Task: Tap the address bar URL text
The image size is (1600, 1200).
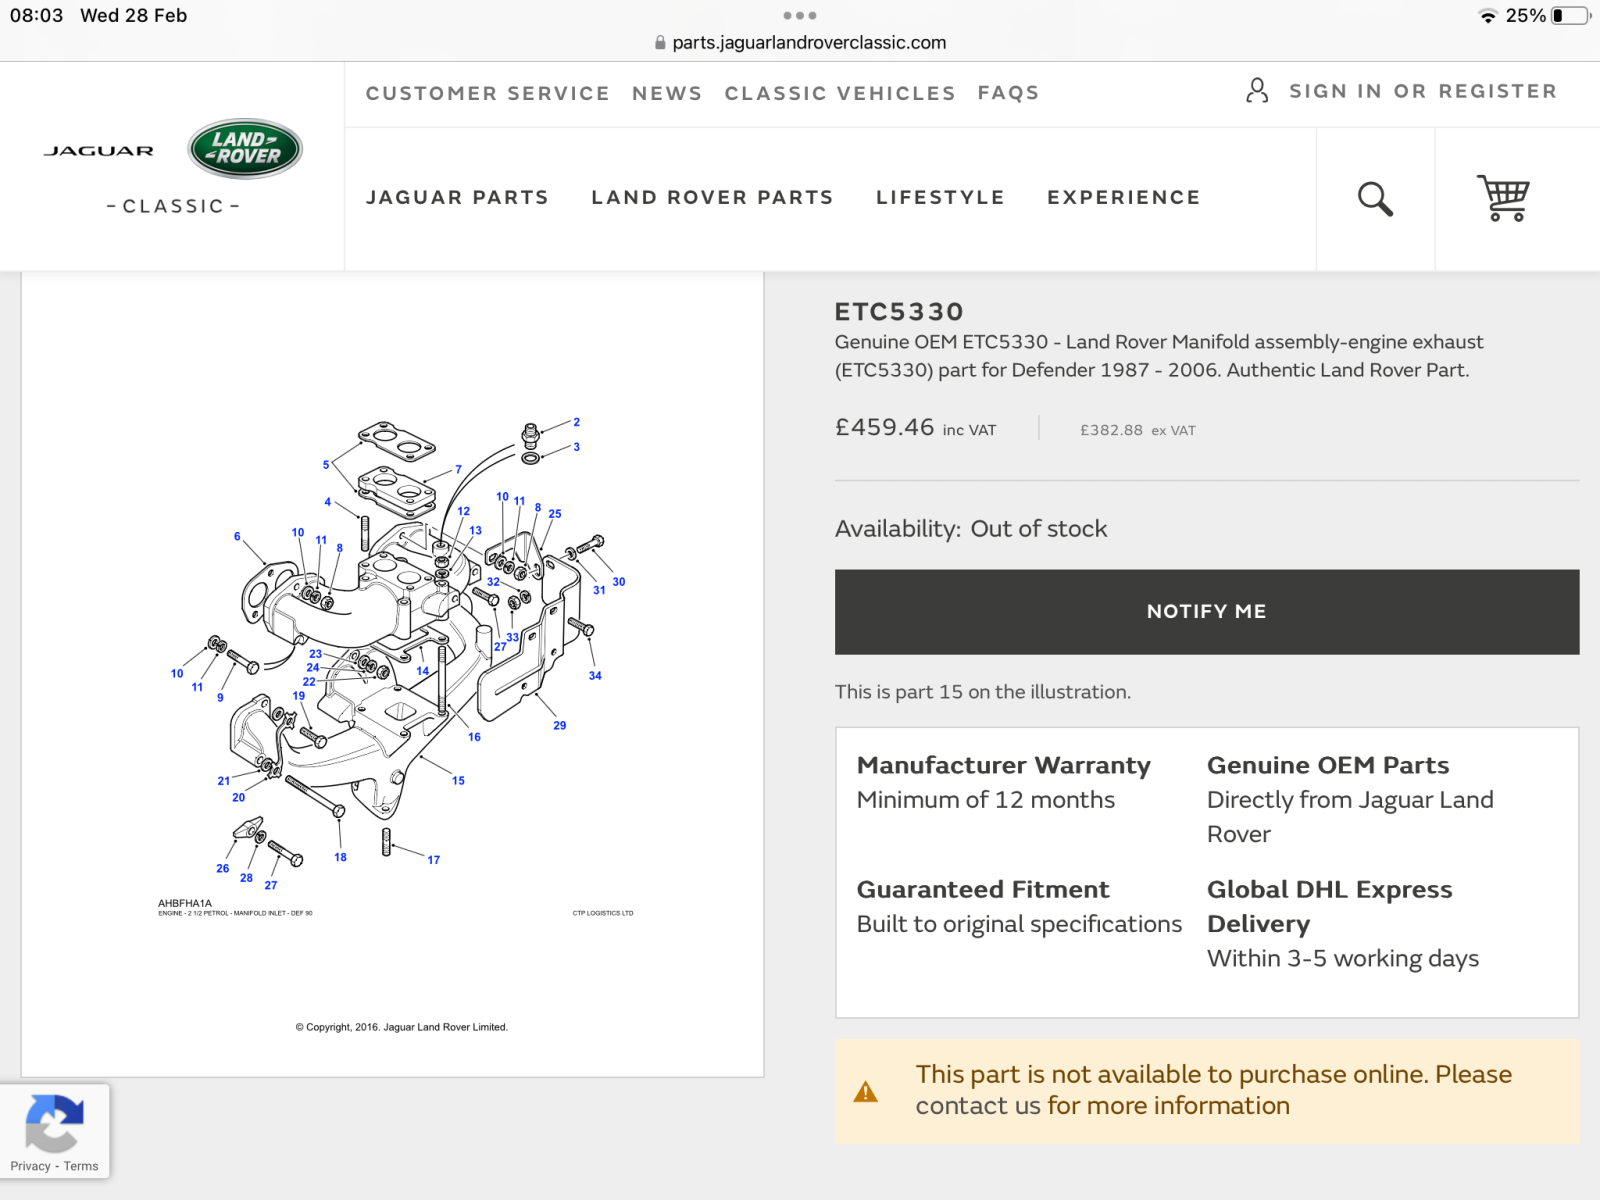Action: 809,43
